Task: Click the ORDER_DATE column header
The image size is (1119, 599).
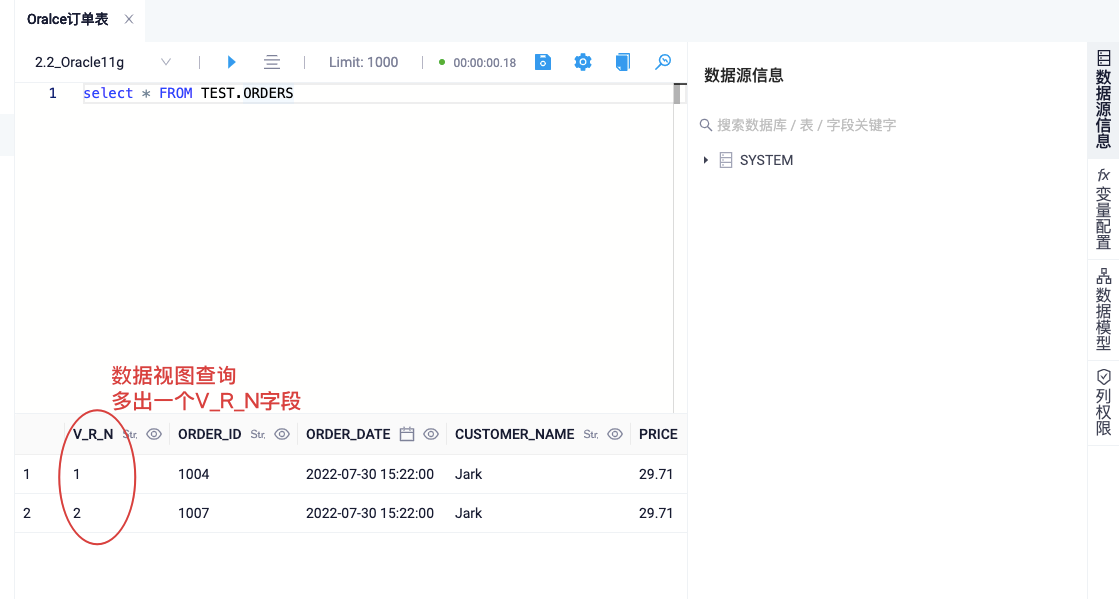Action: [348, 434]
